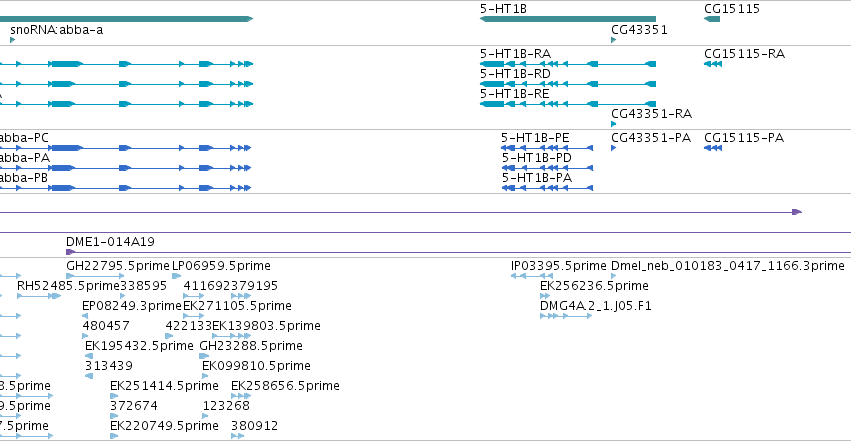
Task: Click the CG15115-PA protein arrows
Action: 713,148
